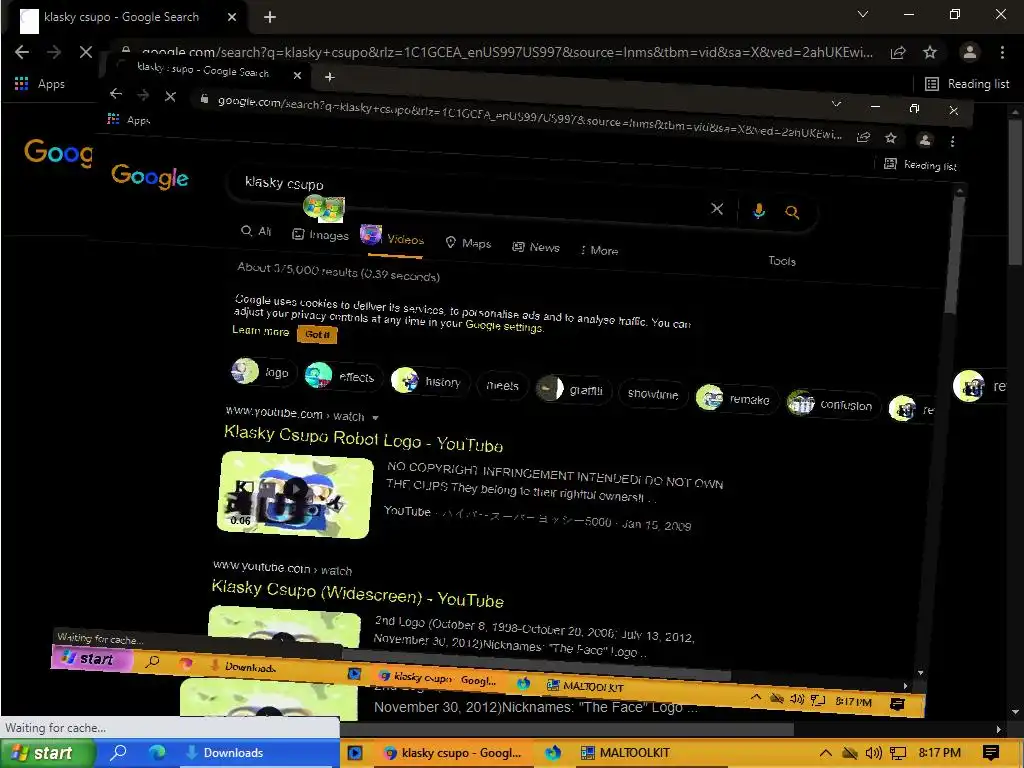Select the 'effects' suggestion chip

pos(344,376)
